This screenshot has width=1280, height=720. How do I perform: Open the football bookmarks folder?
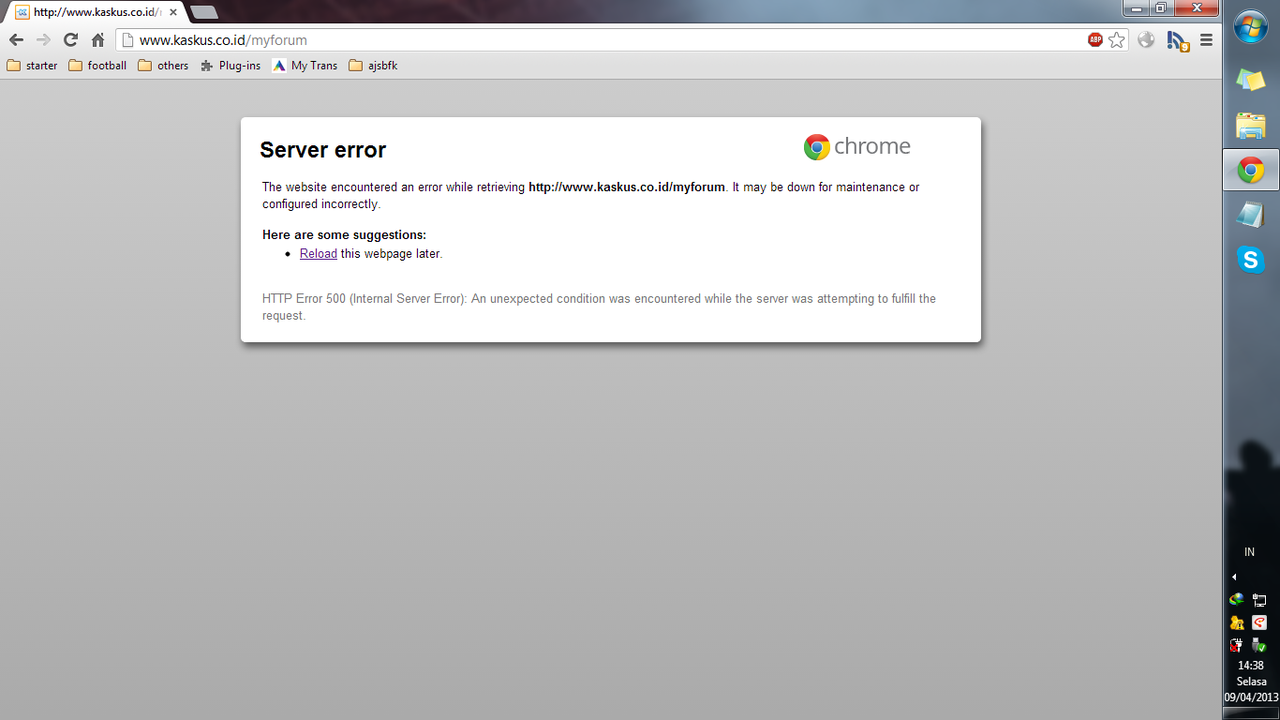pos(97,66)
